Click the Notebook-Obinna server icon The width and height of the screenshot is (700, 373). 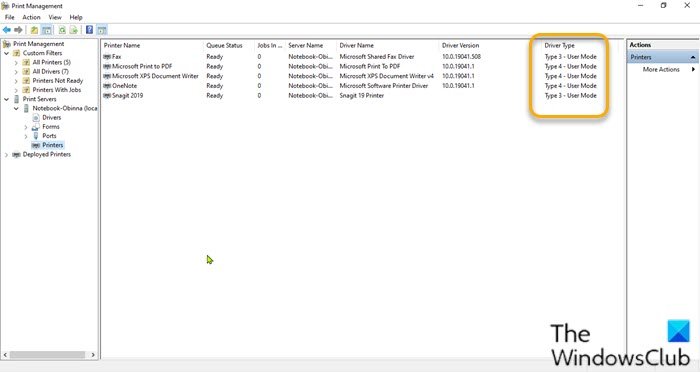pos(26,108)
